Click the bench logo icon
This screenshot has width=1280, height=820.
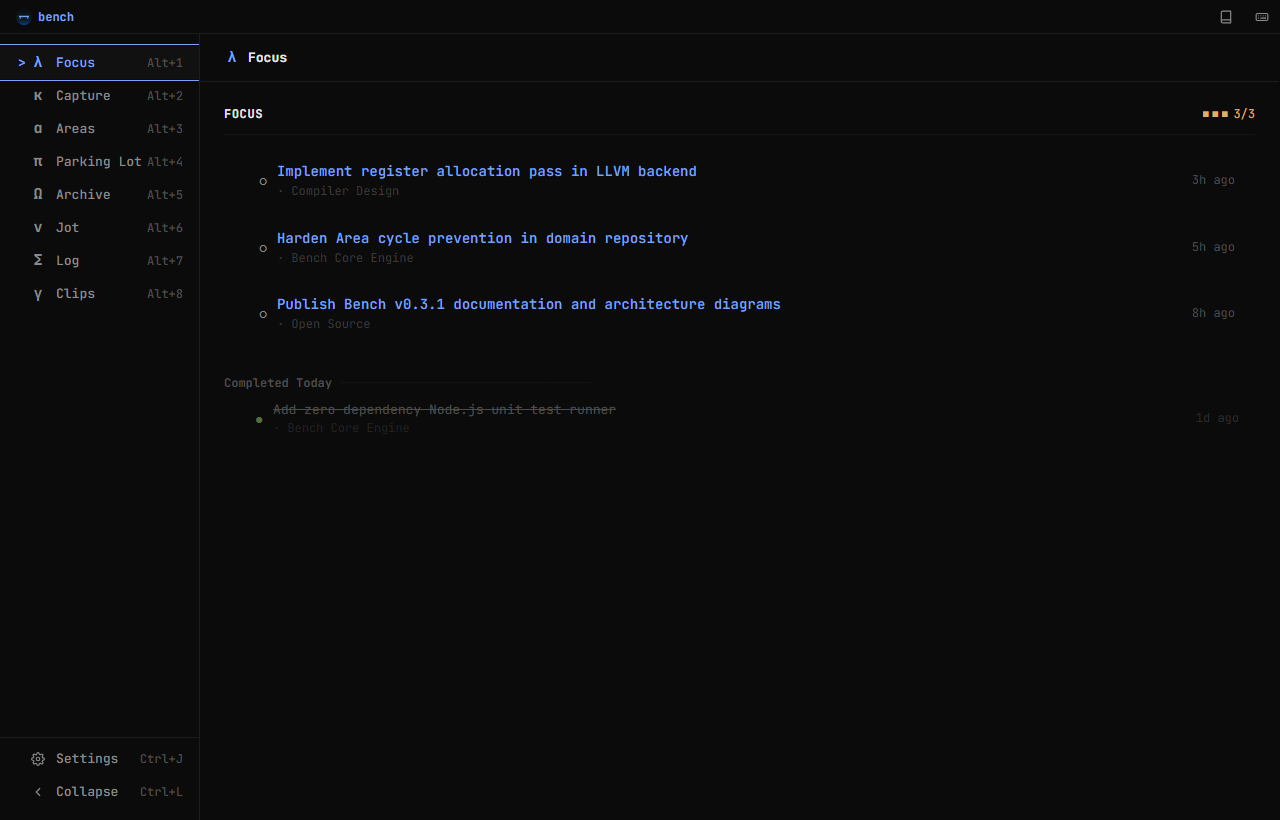[24, 18]
